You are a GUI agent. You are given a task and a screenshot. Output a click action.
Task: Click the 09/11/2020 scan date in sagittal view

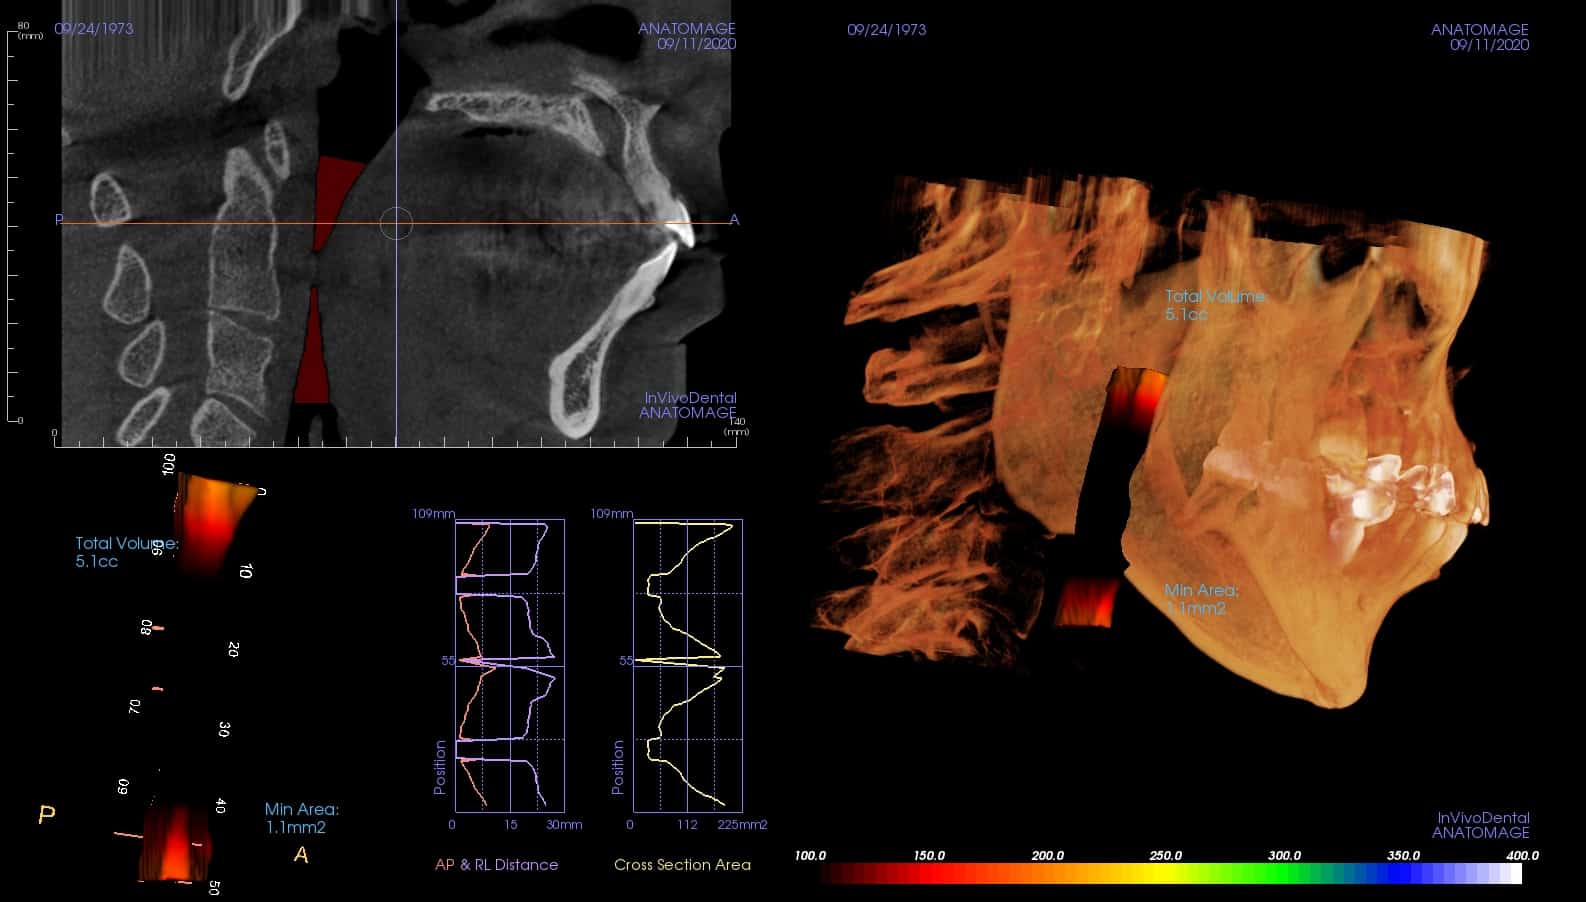pyautogui.click(x=696, y=45)
